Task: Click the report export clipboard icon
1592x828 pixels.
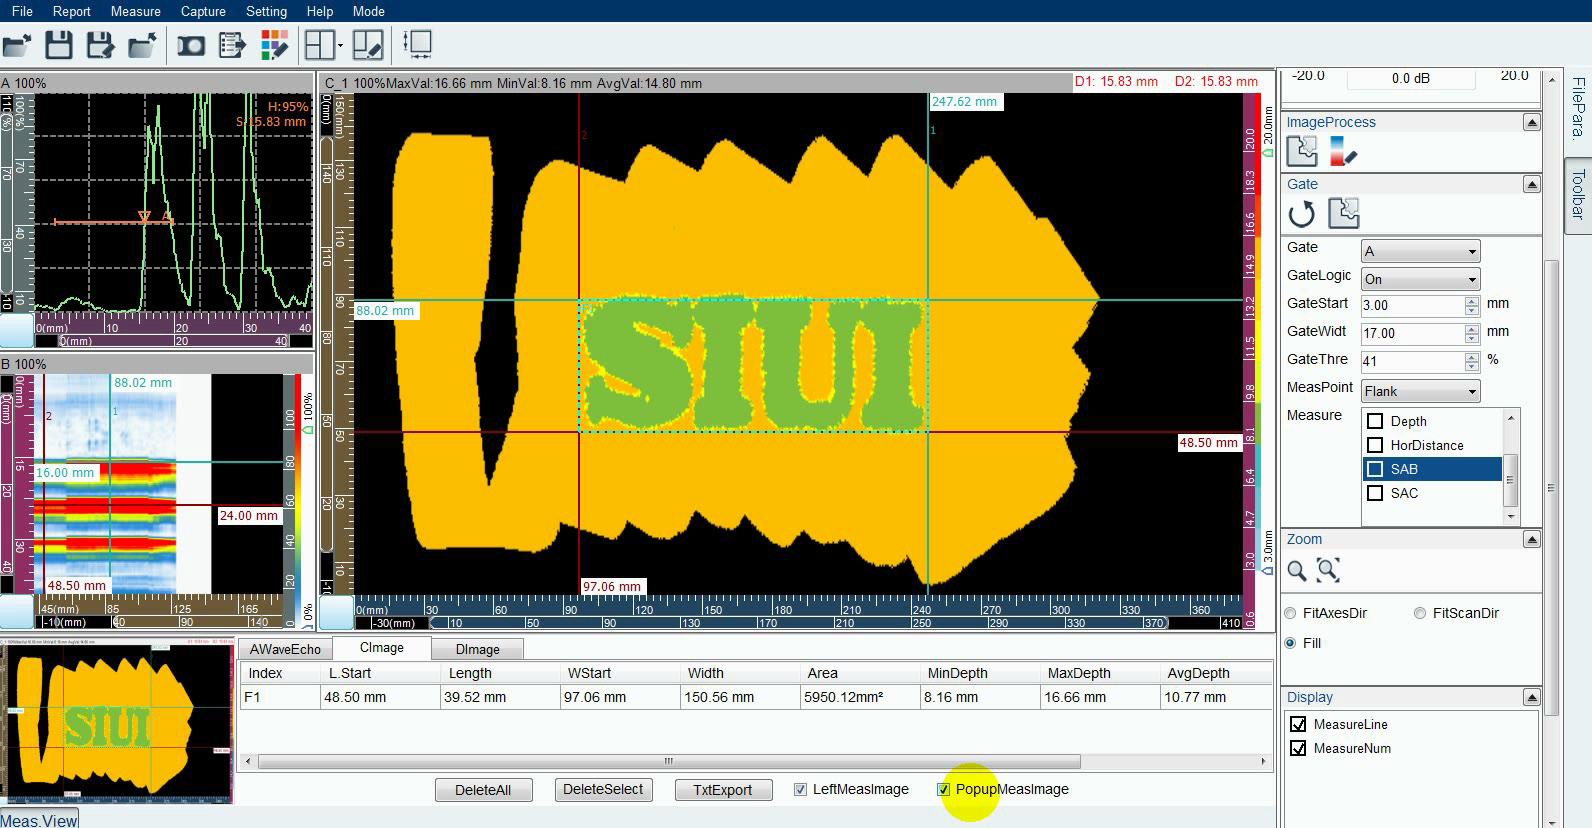Action: coord(232,45)
